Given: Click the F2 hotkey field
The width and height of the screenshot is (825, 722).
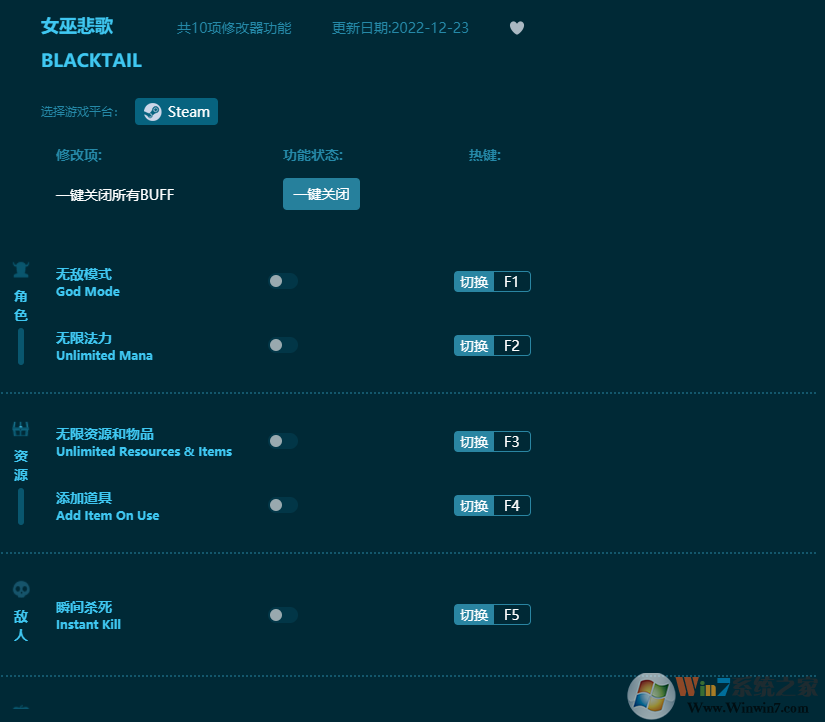Looking at the screenshot, I should pyautogui.click(x=512, y=346).
